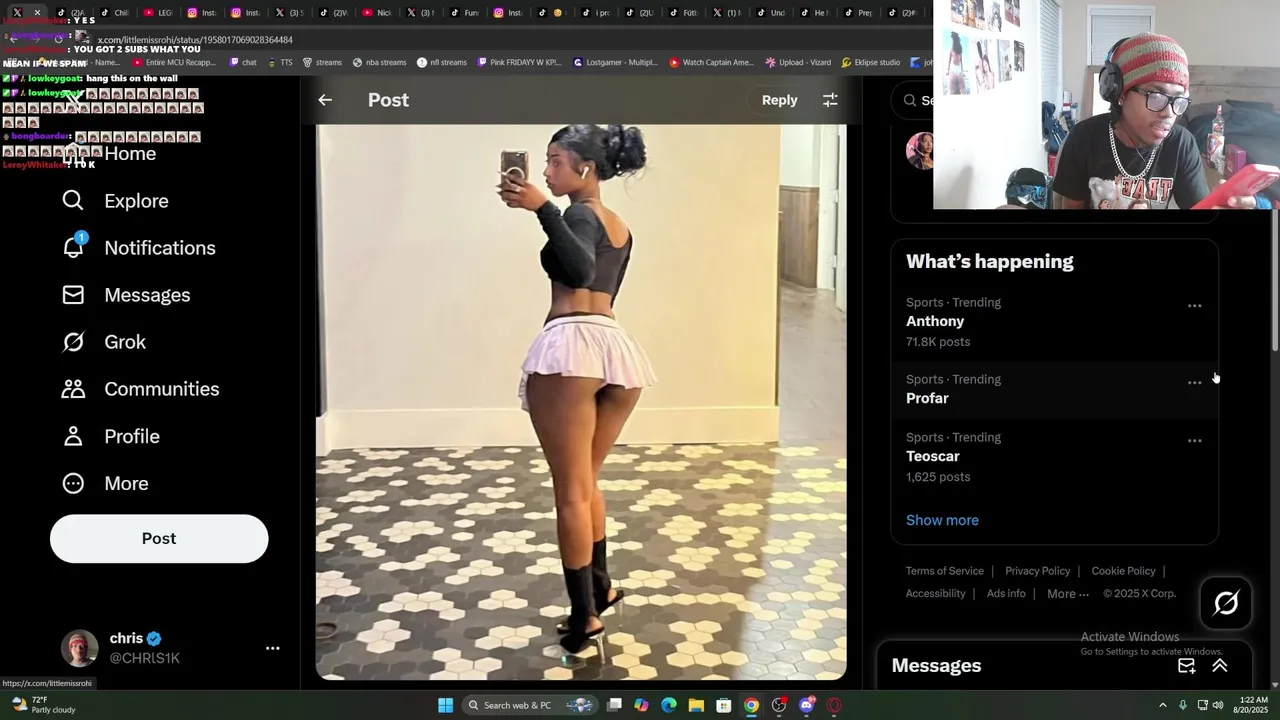The height and width of the screenshot is (720, 1280).
Task: Open options for Teoscar trend
Action: 1194,441
